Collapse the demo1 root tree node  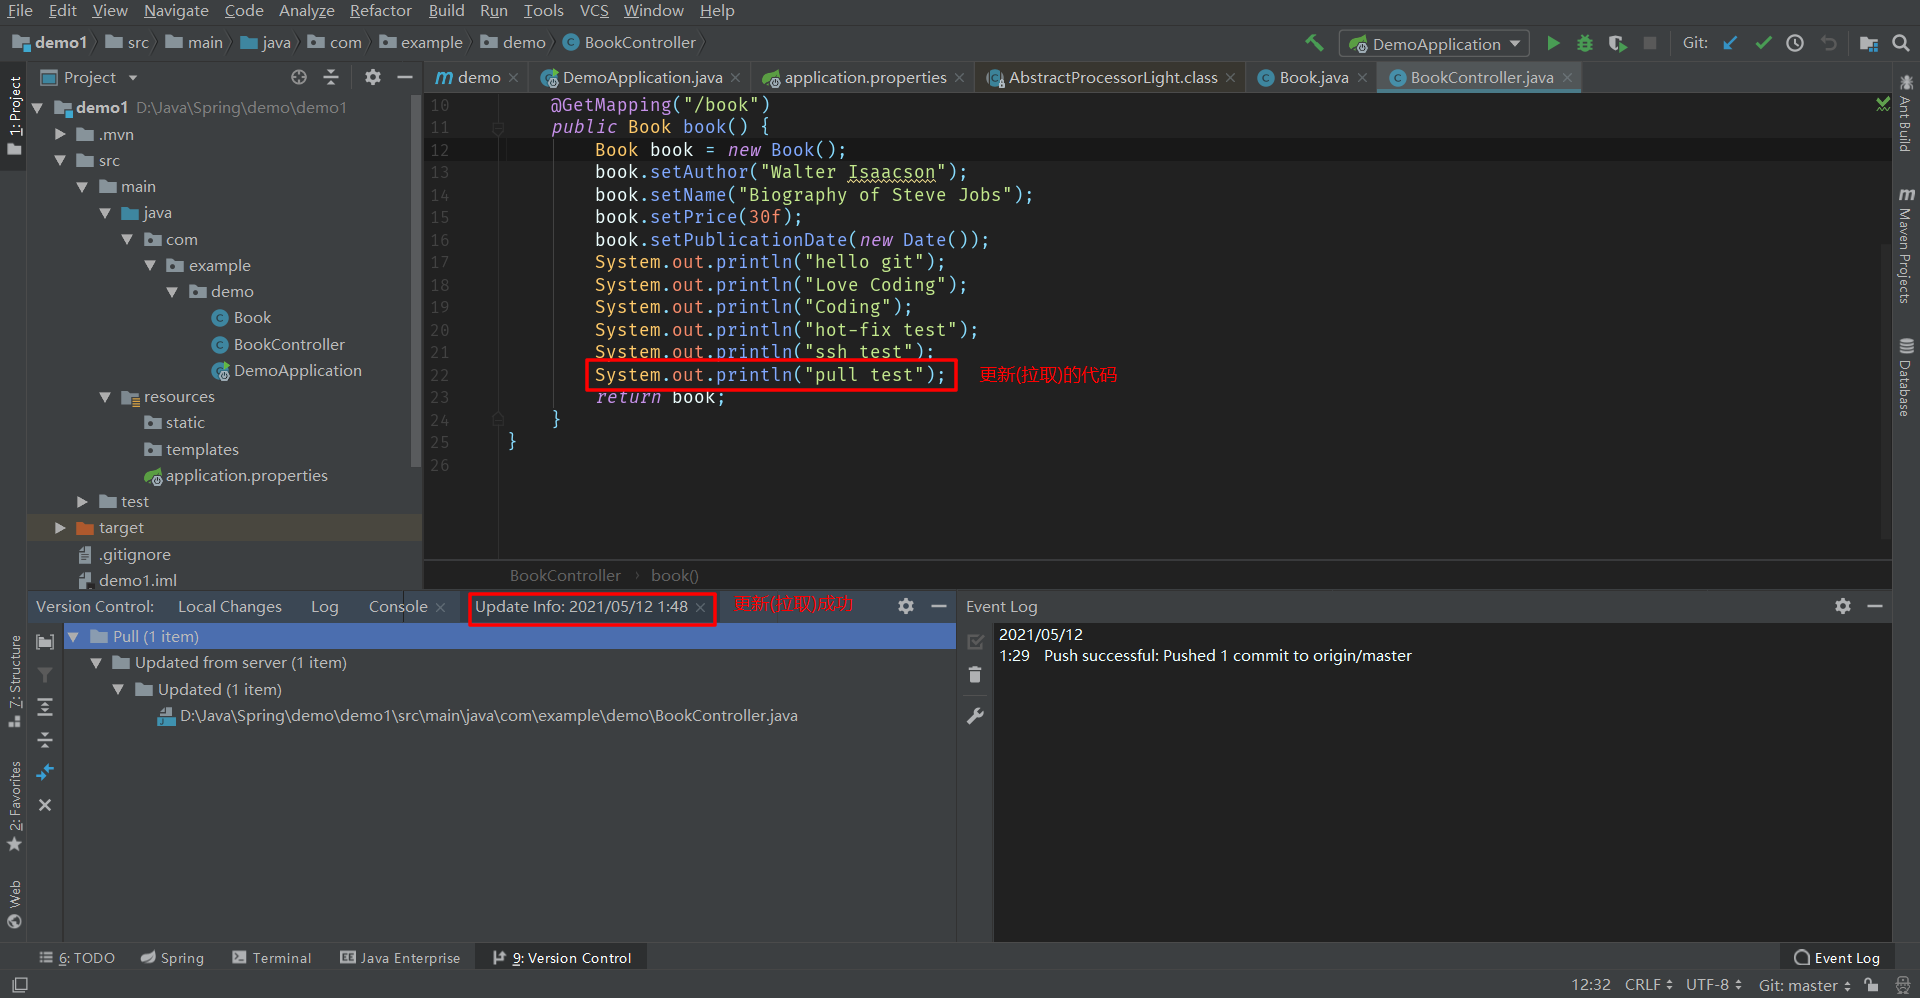pos(38,107)
